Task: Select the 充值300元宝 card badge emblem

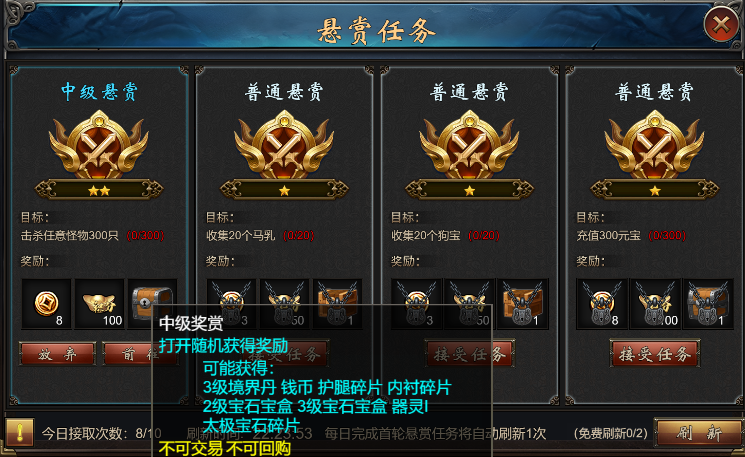Action: [654, 145]
